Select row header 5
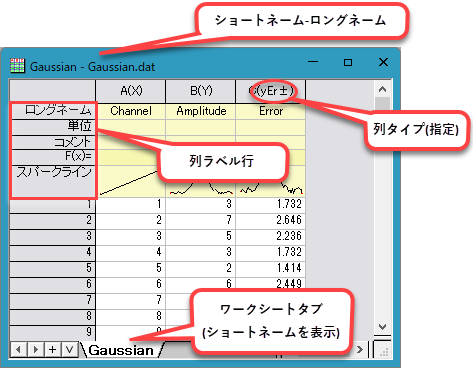 53,269
